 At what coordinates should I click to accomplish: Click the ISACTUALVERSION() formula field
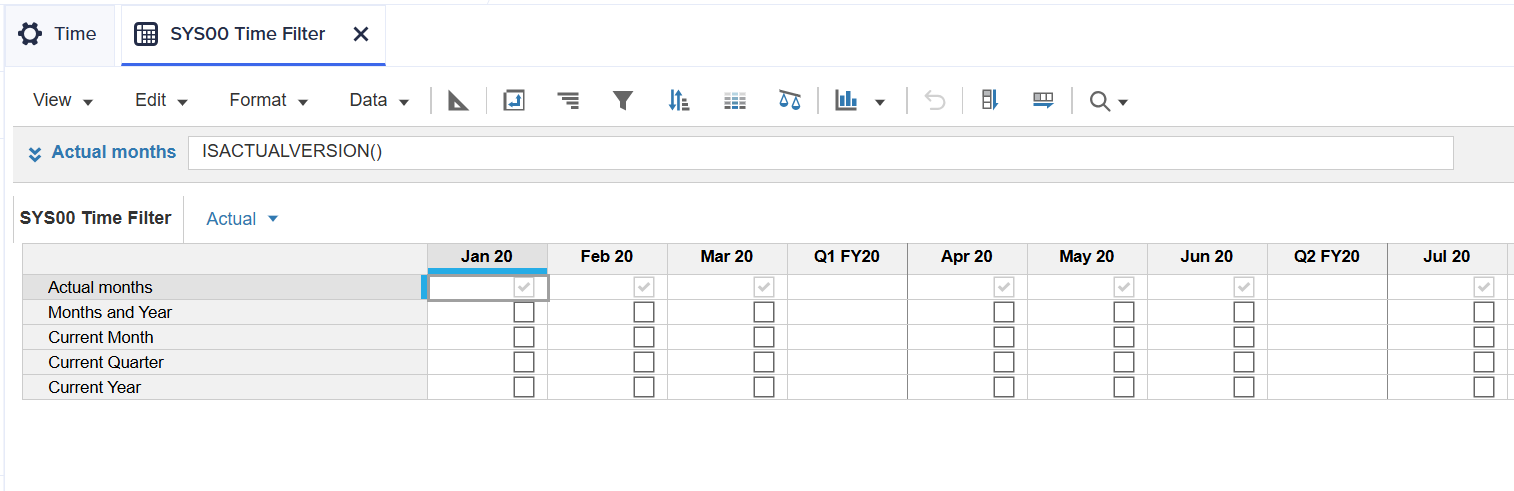coord(820,153)
